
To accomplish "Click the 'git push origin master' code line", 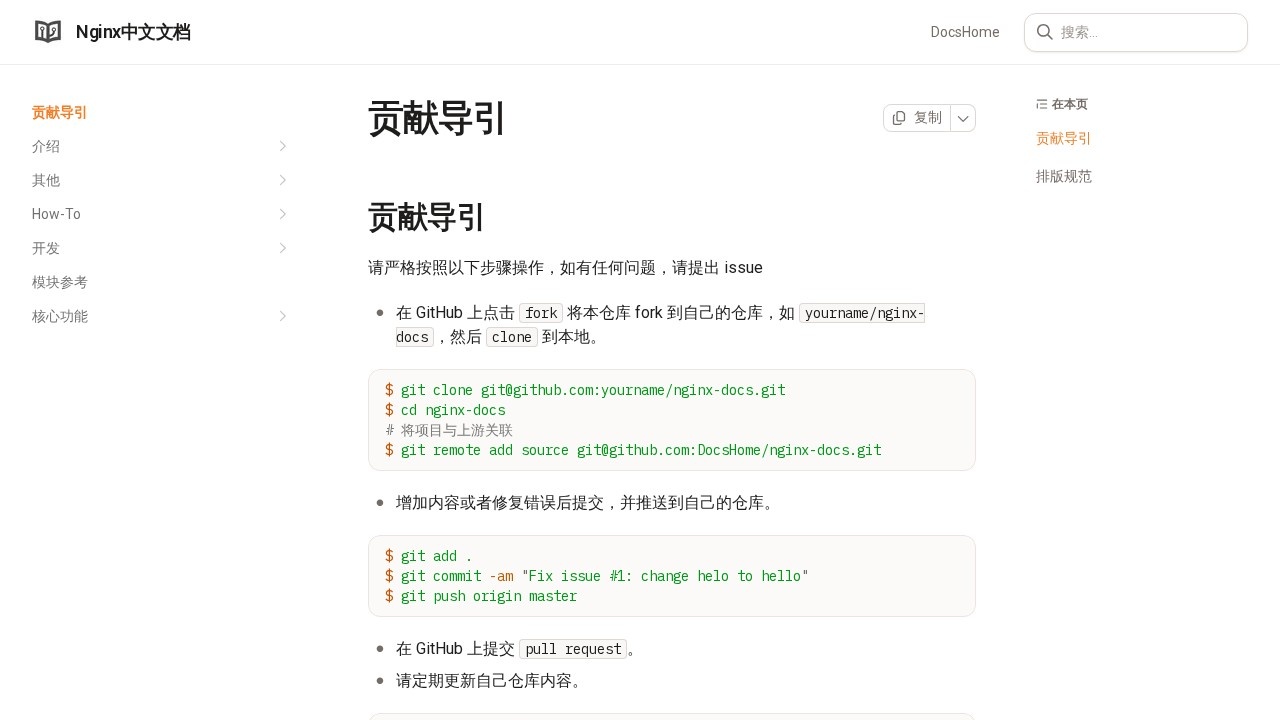I will tap(481, 596).
